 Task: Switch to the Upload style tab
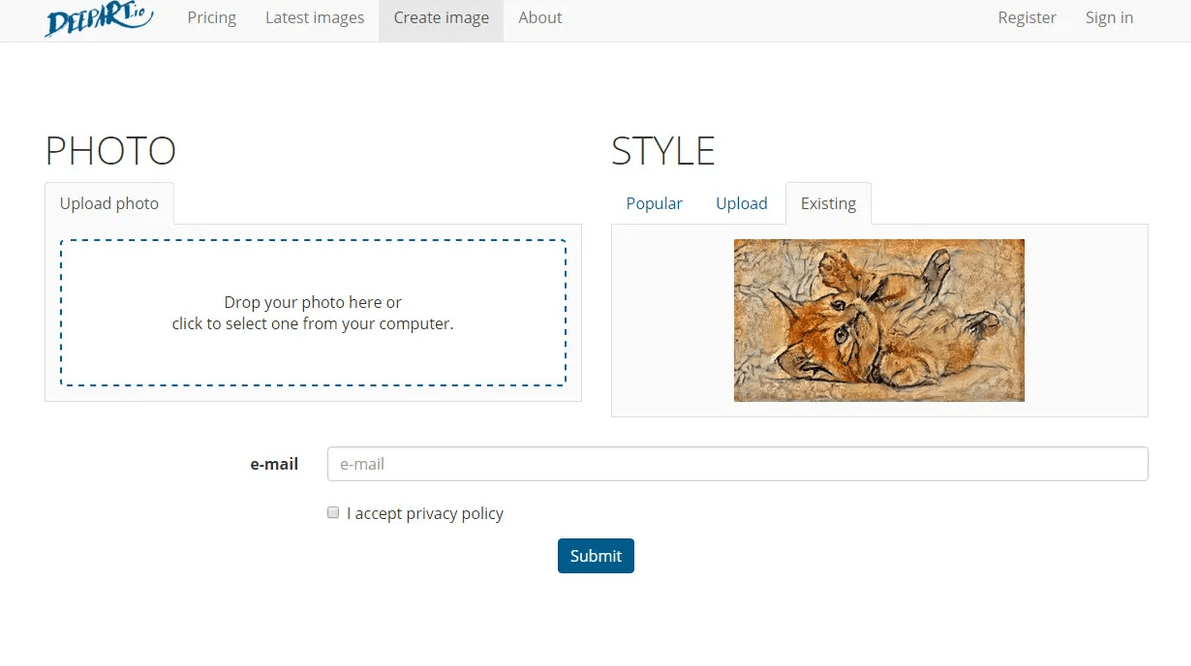click(741, 204)
